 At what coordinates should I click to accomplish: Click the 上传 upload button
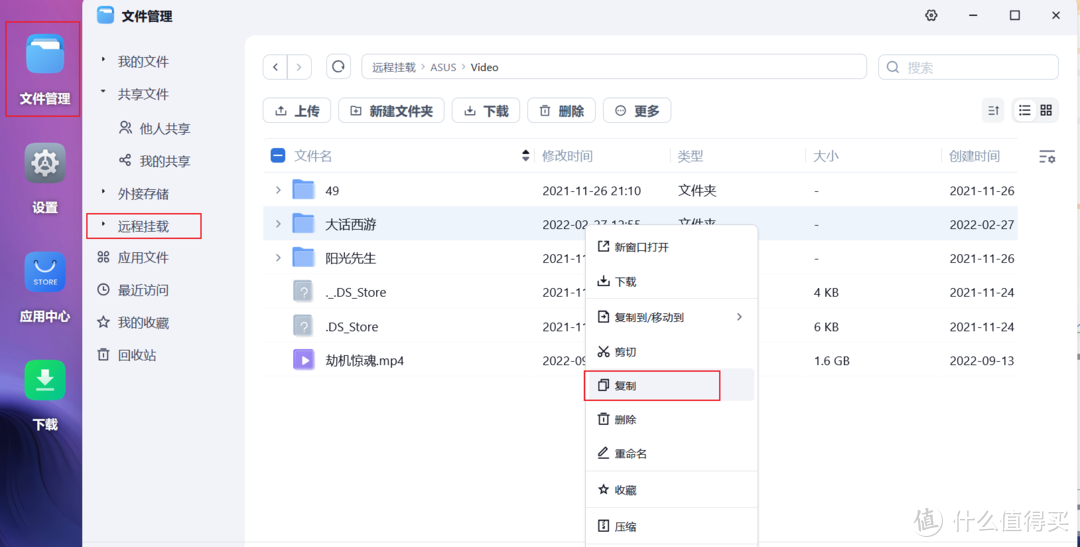tap(297, 110)
